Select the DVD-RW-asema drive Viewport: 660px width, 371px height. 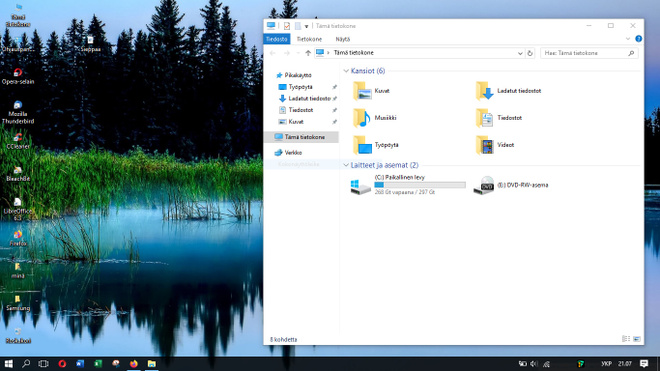(511, 185)
